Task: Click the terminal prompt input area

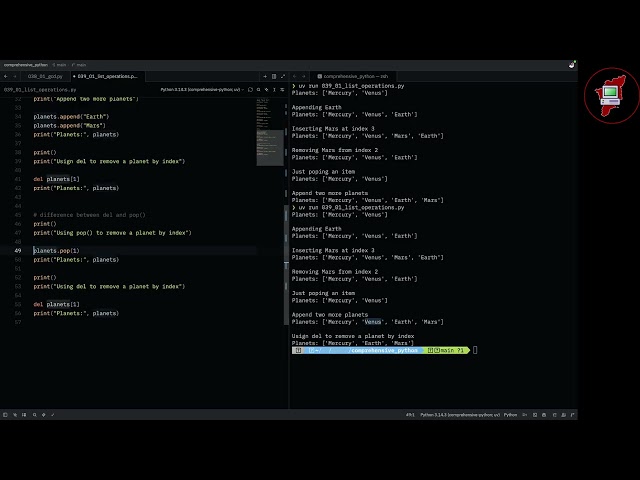Action: [x=475, y=350]
